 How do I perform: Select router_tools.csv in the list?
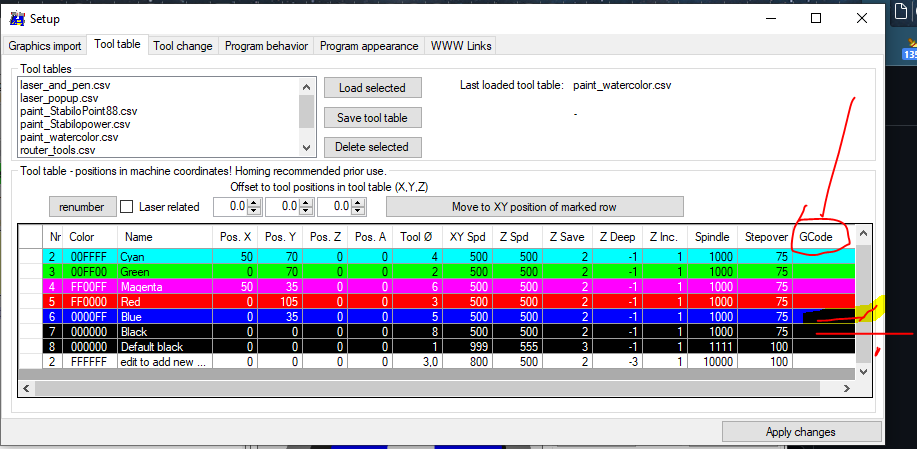click(58, 150)
